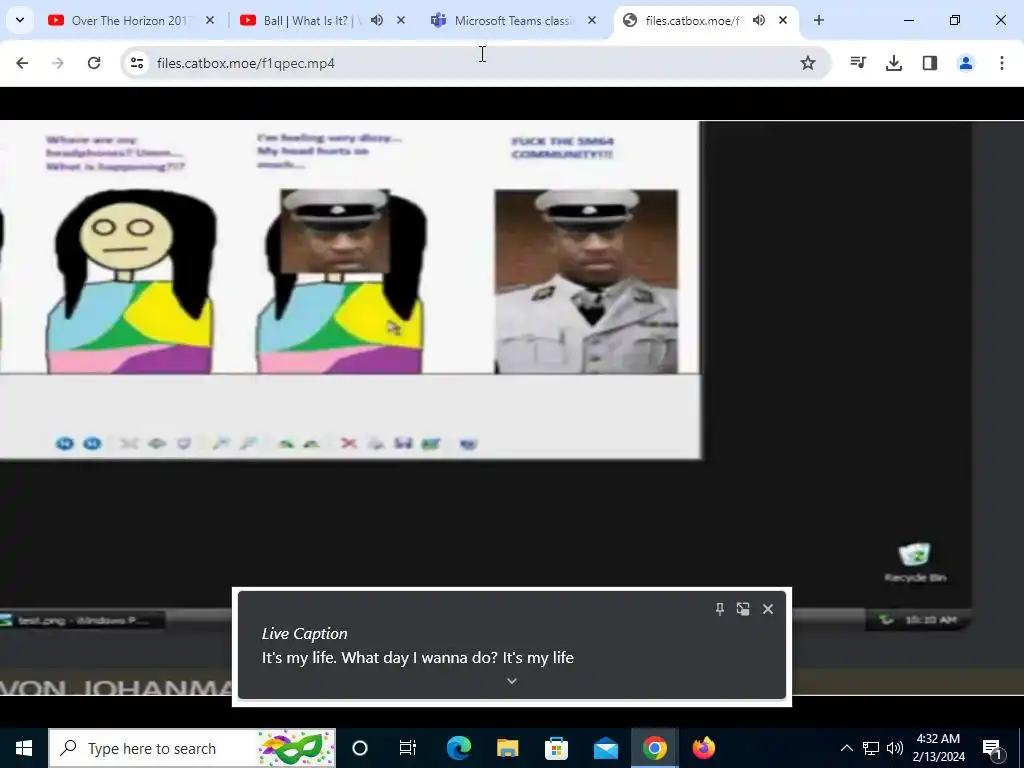Close the Over The Horizon tab
Image resolution: width=1024 pixels, height=768 pixels.
[210, 20]
